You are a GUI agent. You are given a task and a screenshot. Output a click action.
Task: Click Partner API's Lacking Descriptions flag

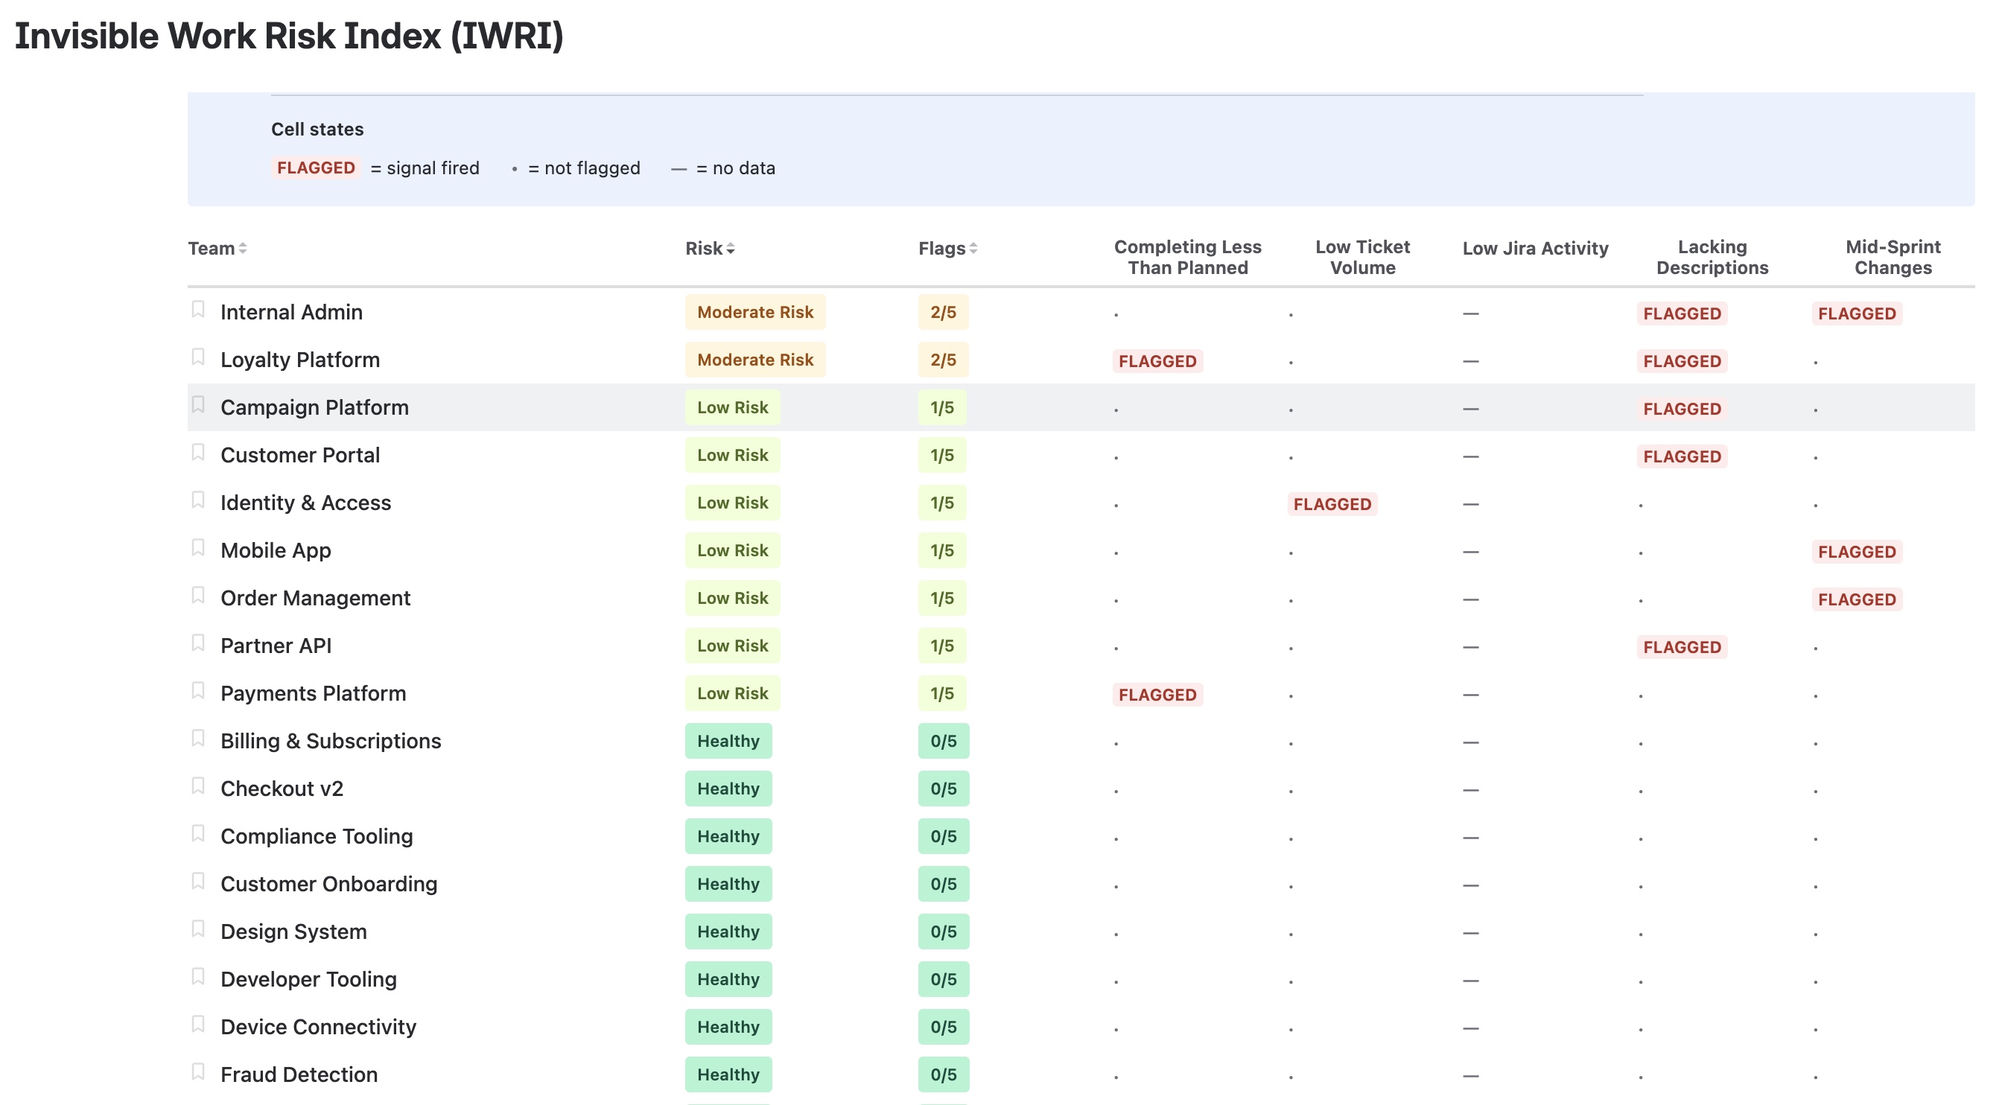[x=1682, y=647]
